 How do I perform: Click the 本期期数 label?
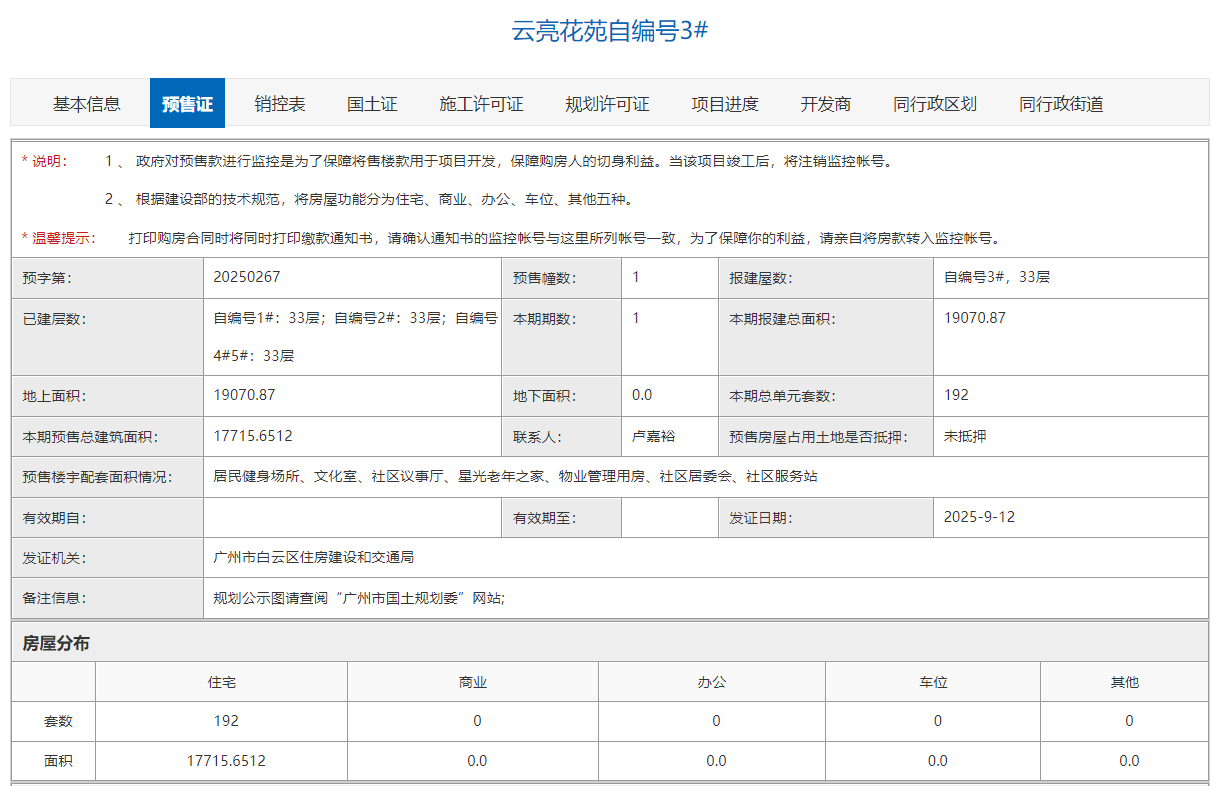pyautogui.click(x=545, y=319)
